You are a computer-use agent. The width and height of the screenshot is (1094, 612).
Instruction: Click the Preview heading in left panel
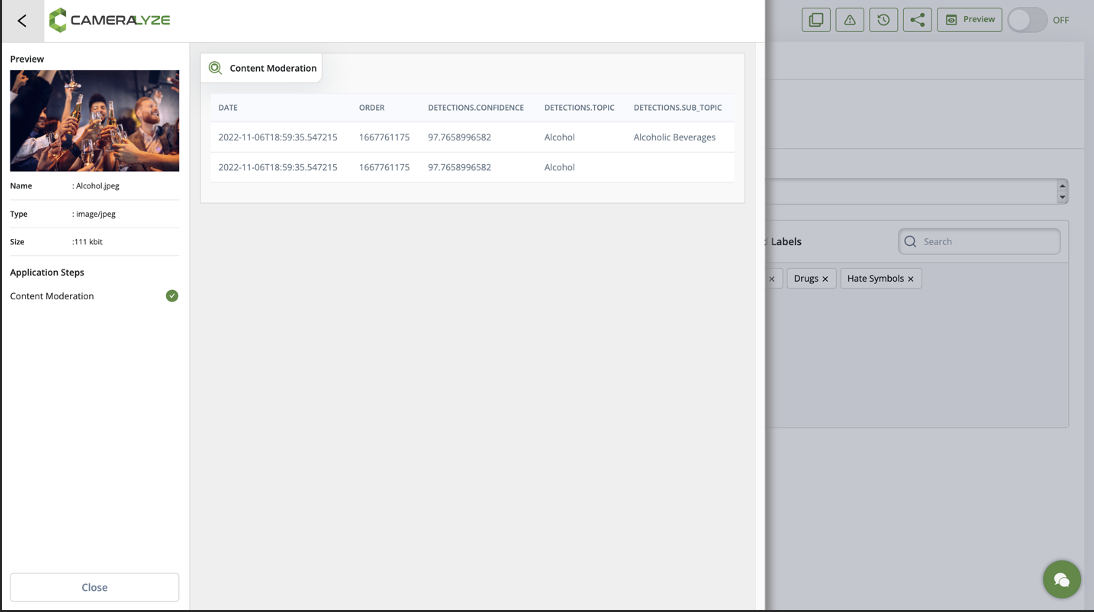tap(27, 59)
